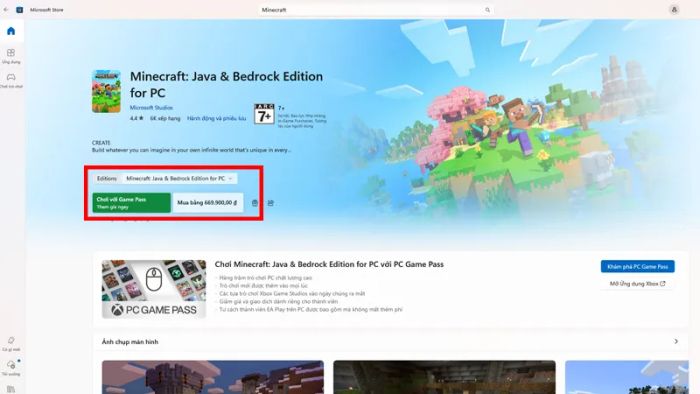Viewport: 700px width, 394px height.
Task: Open the second dark cave screenshot thumbnail
Action: (444, 377)
